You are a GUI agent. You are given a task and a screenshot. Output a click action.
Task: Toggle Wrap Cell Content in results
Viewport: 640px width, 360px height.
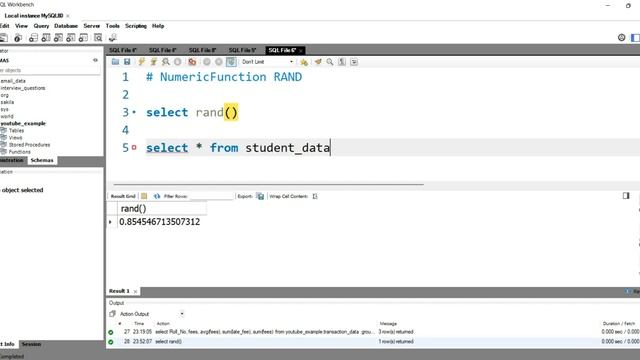(315, 196)
